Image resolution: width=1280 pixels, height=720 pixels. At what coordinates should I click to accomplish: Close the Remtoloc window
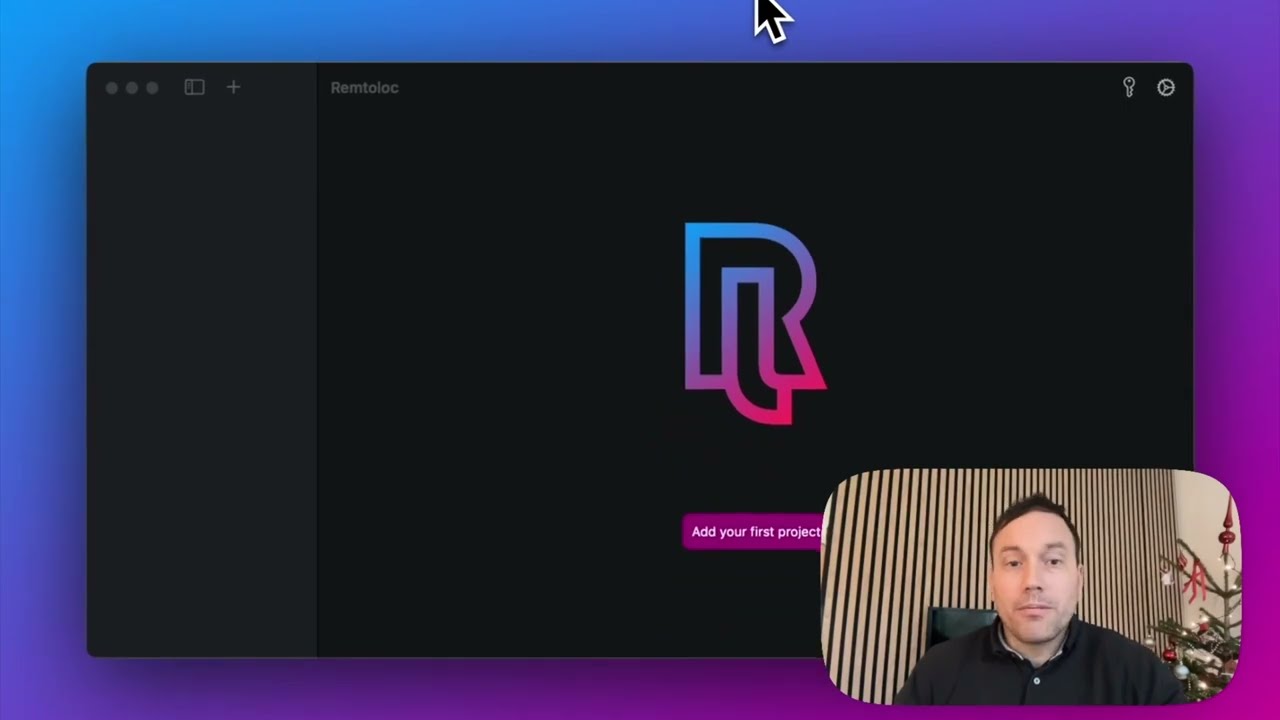pyautogui.click(x=112, y=88)
